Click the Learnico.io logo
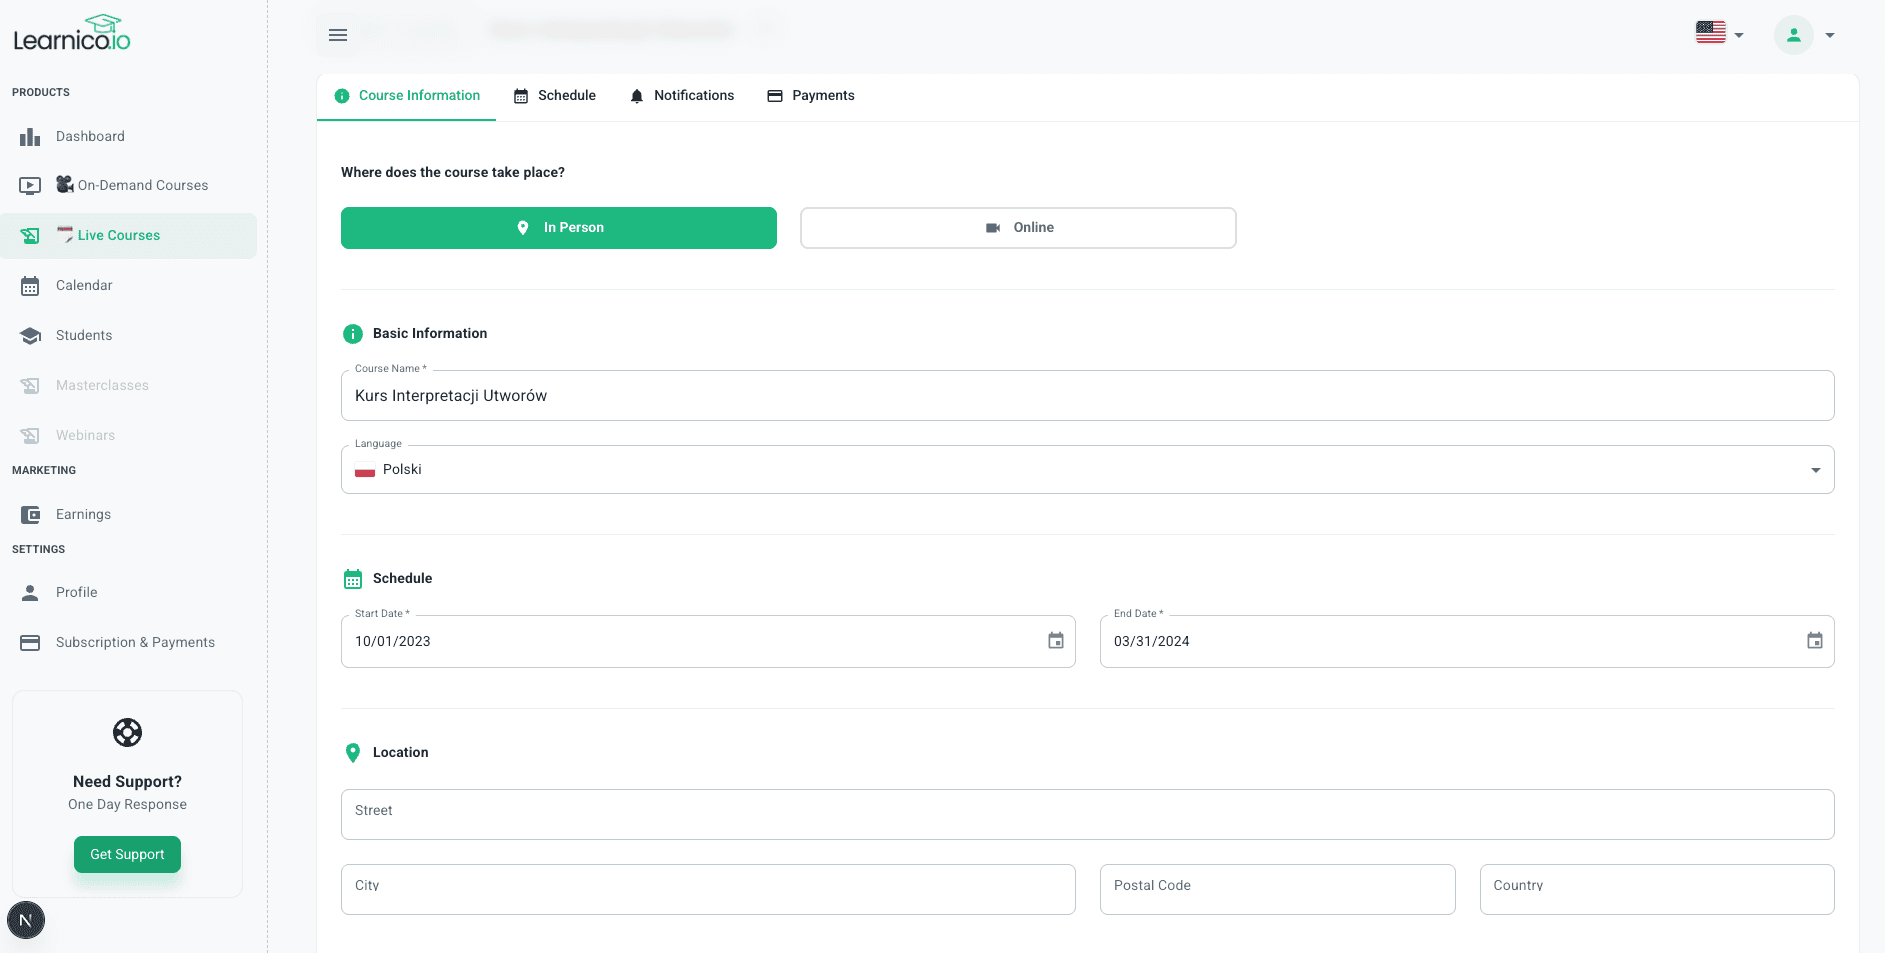 click(72, 34)
